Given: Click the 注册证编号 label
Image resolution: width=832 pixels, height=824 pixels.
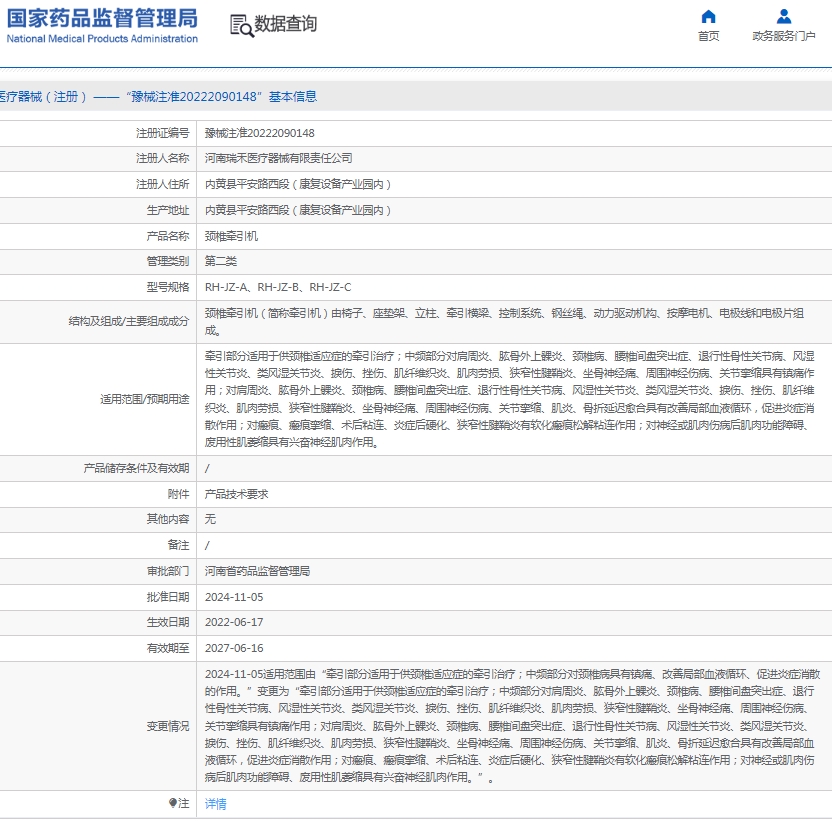Looking at the screenshot, I should tap(162, 133).
